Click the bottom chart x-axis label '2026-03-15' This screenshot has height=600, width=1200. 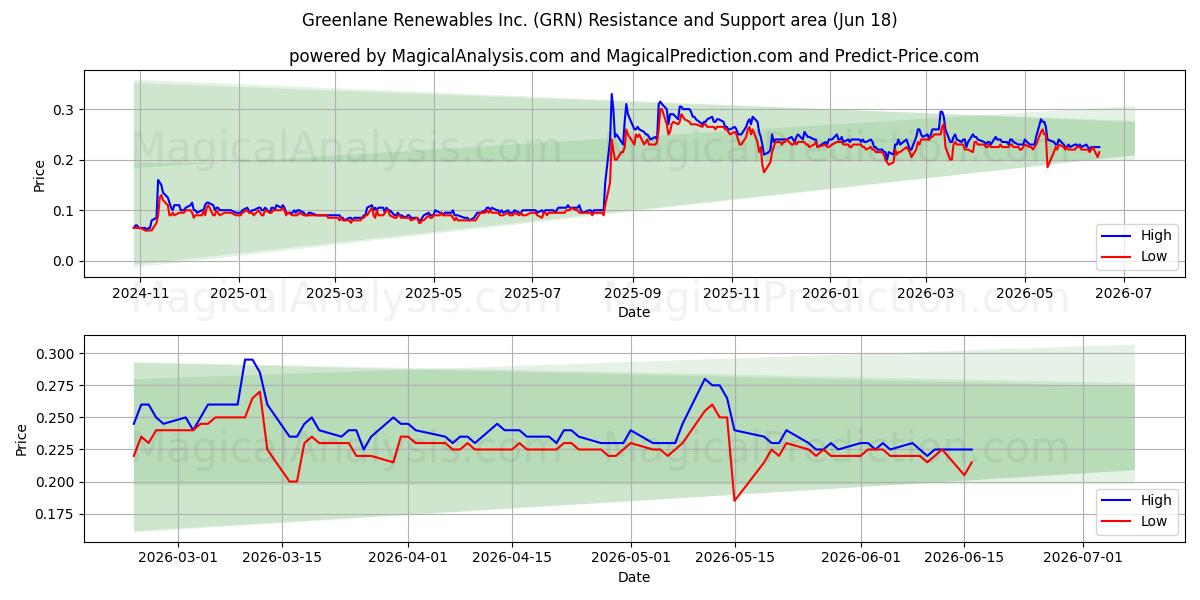coord(282,558)
